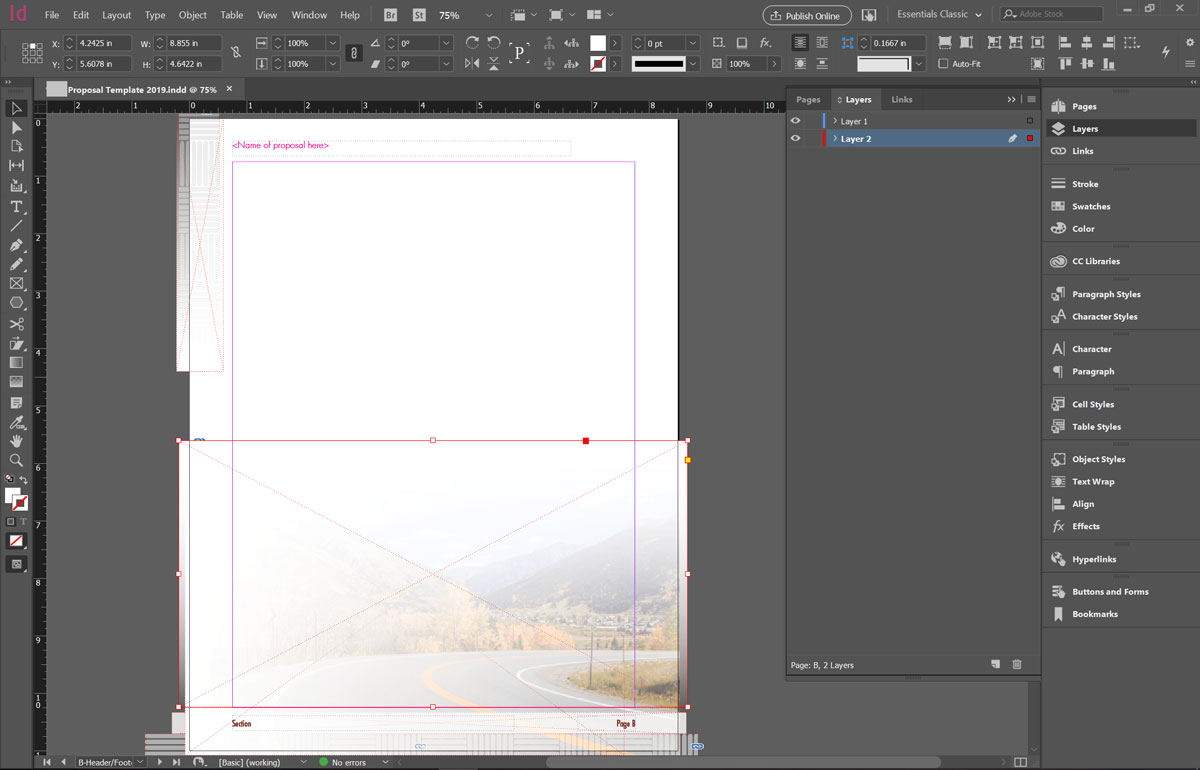Open the Essentials Classic workspace dropdown
Screen dimensions: 1200x770
[936, 14]
